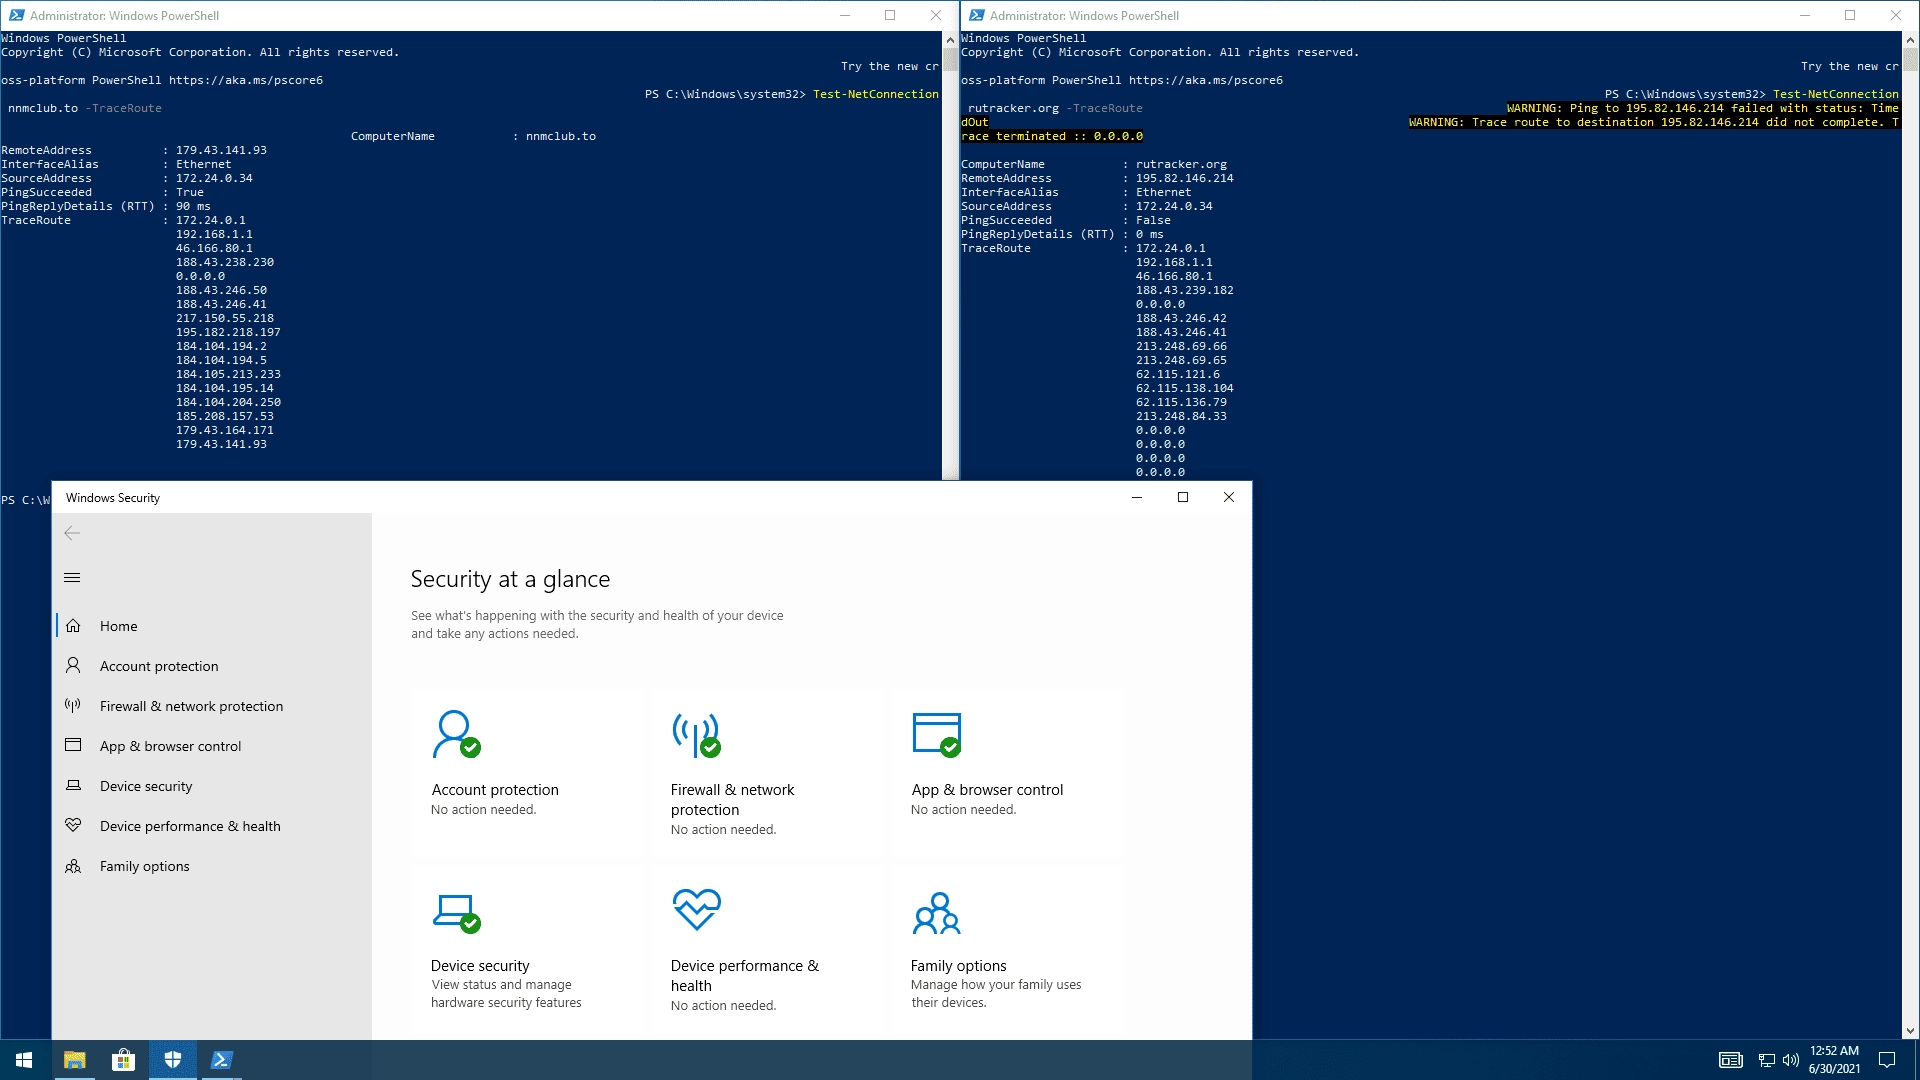
Task: Click right PowerShell window scrollbar down arrow
Action: [1910, 1031]
